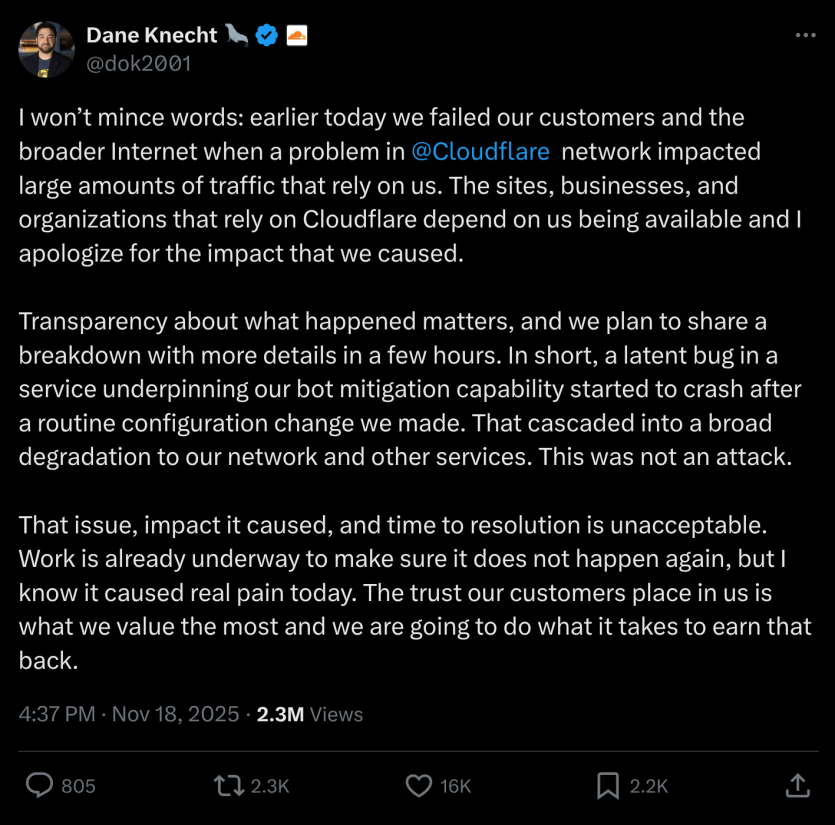Viewport: 835px width, 825px height.
Task: Click the Cloudflare logo emoji in the display name
Action: [297, 34]
